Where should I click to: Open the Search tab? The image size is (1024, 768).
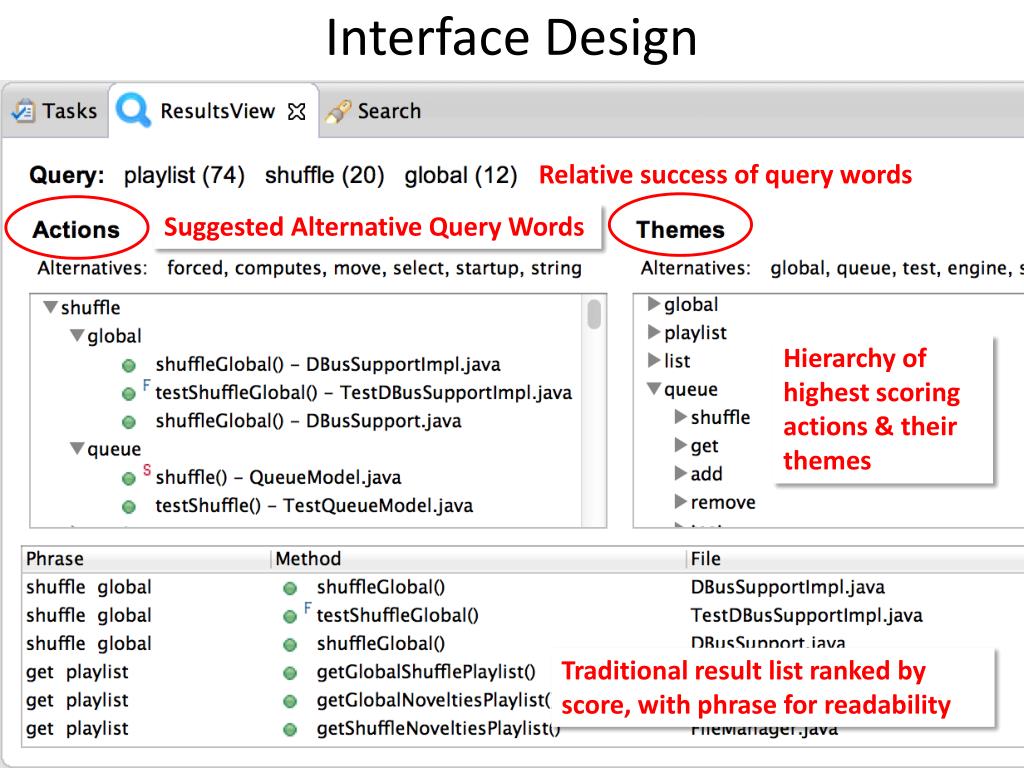[x=374, y=111]
